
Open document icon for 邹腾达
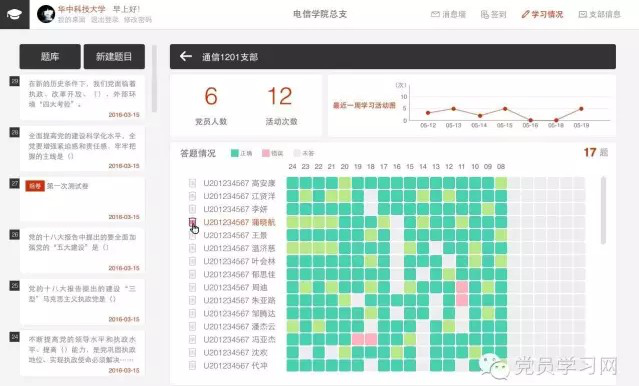point(192,313)
